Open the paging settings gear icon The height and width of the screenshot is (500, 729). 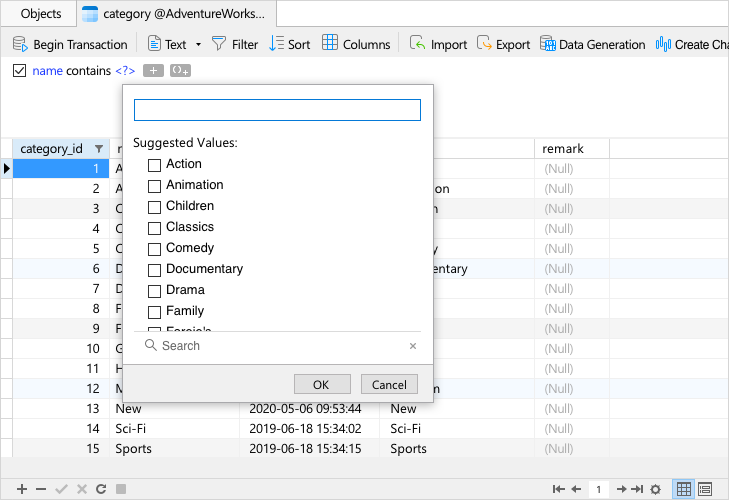[656, 489]
